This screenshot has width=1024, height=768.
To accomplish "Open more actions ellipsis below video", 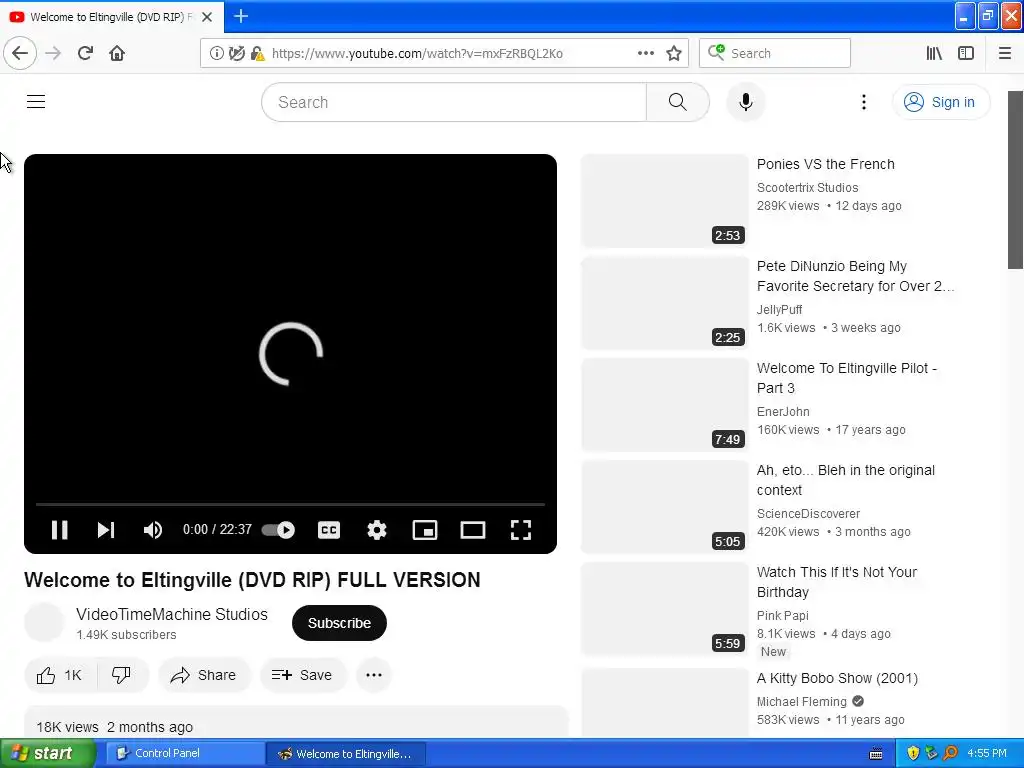I will click(374, 675).
